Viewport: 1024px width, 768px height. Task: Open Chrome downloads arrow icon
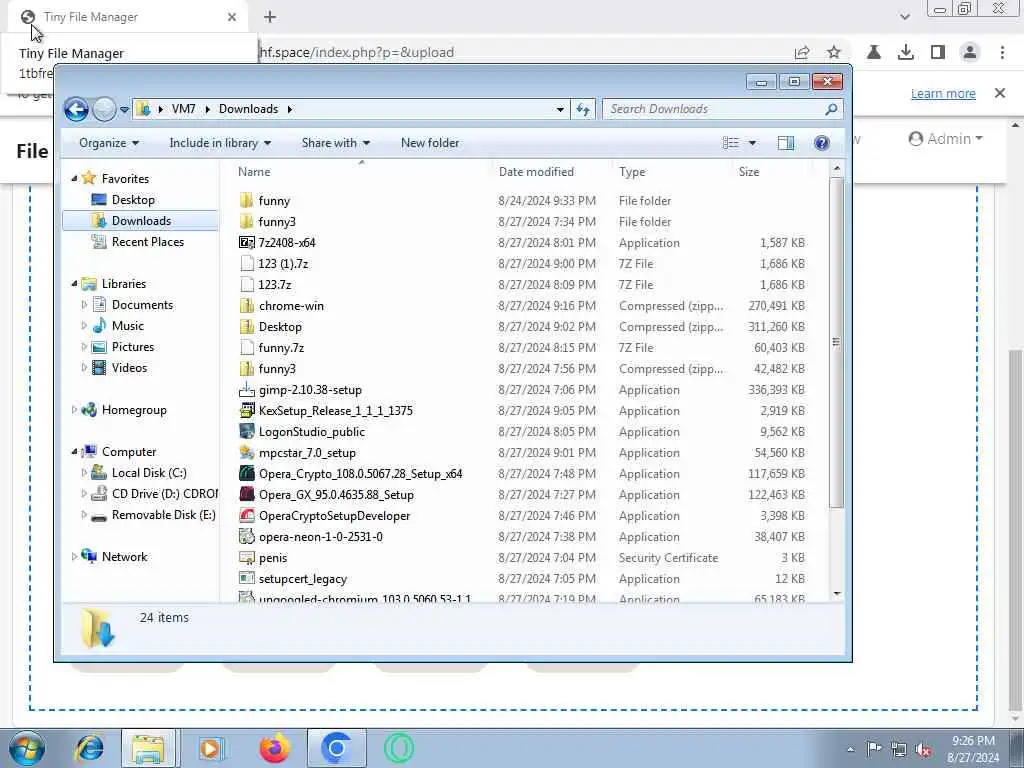tap(905, 52)
